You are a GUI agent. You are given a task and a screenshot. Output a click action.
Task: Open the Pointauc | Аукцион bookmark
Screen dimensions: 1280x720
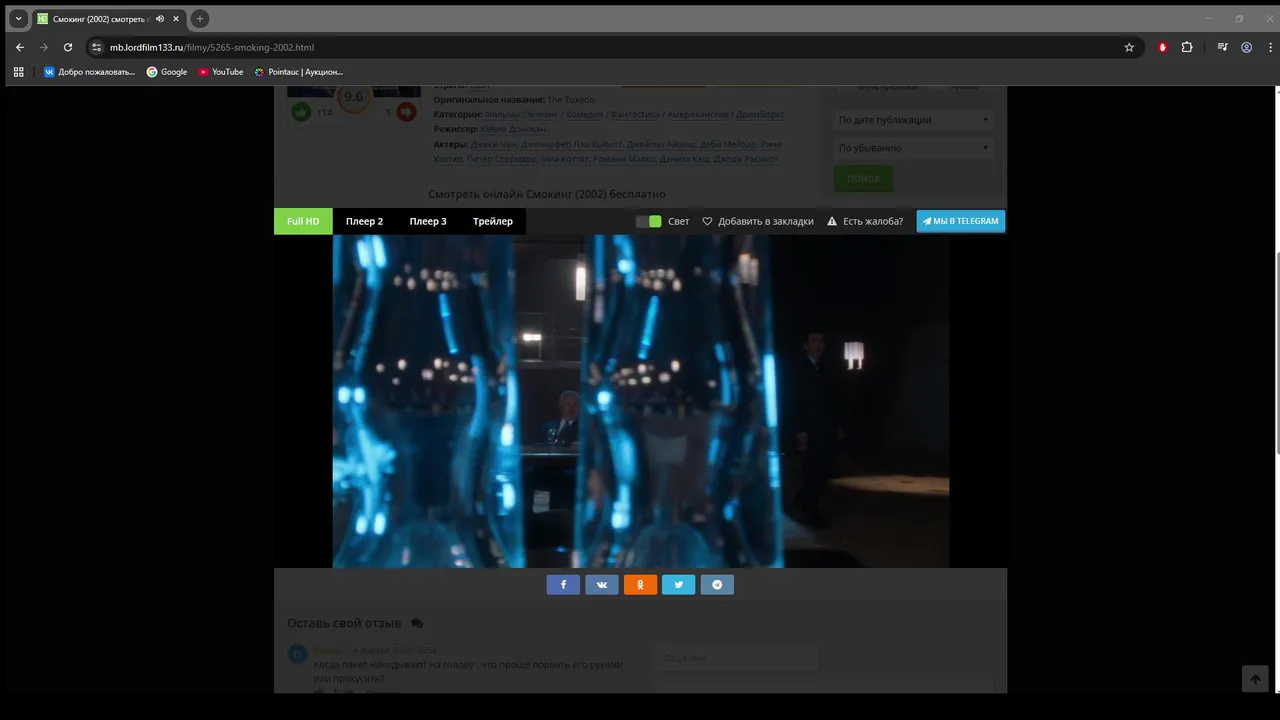298,72
